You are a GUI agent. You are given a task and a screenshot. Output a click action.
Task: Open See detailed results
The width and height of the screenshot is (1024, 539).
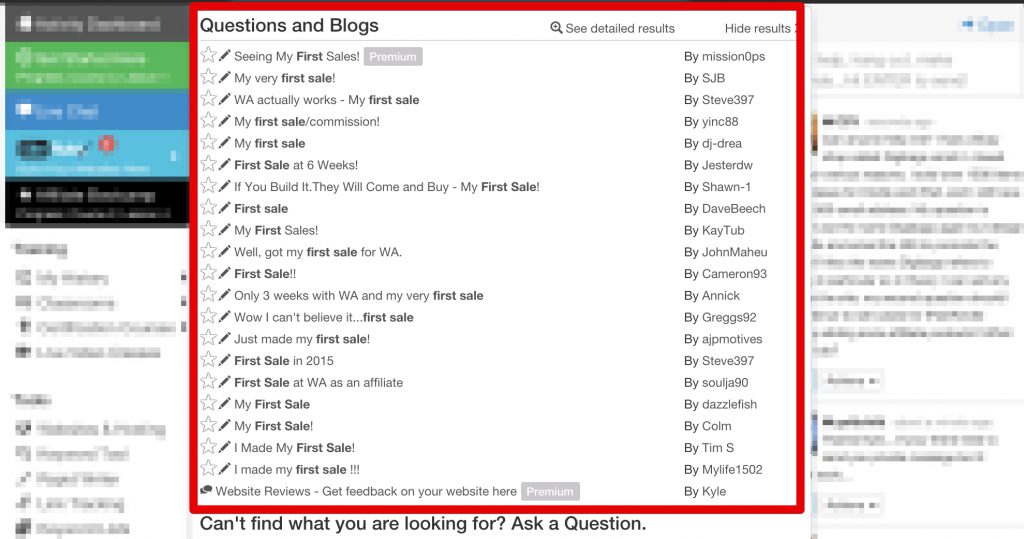[x=620, y=28]
